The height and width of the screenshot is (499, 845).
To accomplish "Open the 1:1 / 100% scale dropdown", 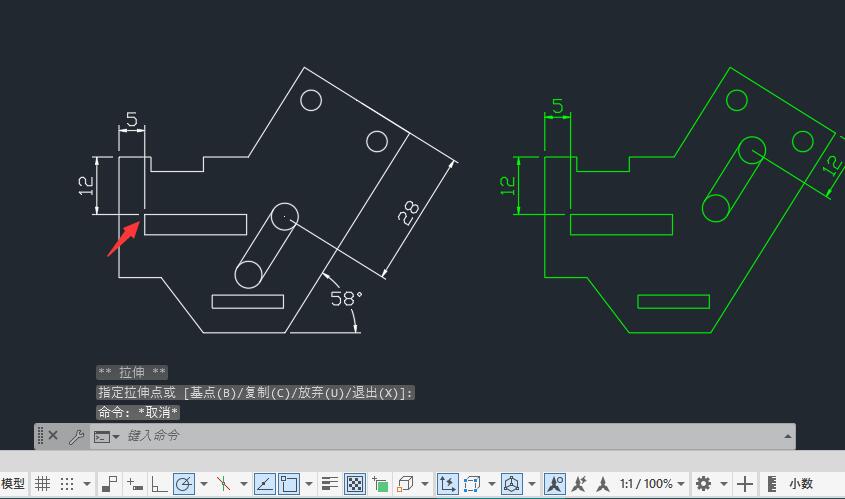I will [x=653, y=484].
